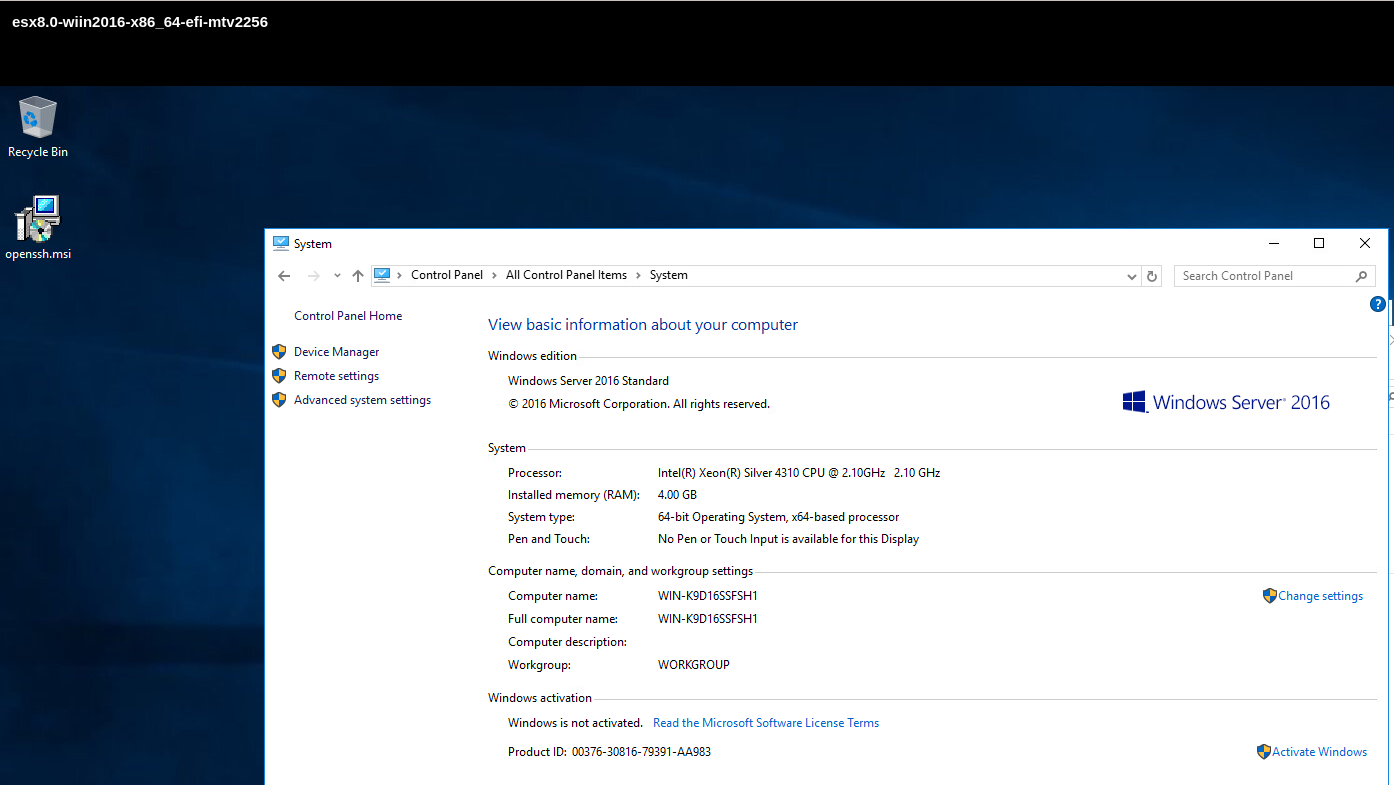The height and width of the screenshot is (785, 1394).
Task: Click into the Search Control Panel field
Action: 1260,276
